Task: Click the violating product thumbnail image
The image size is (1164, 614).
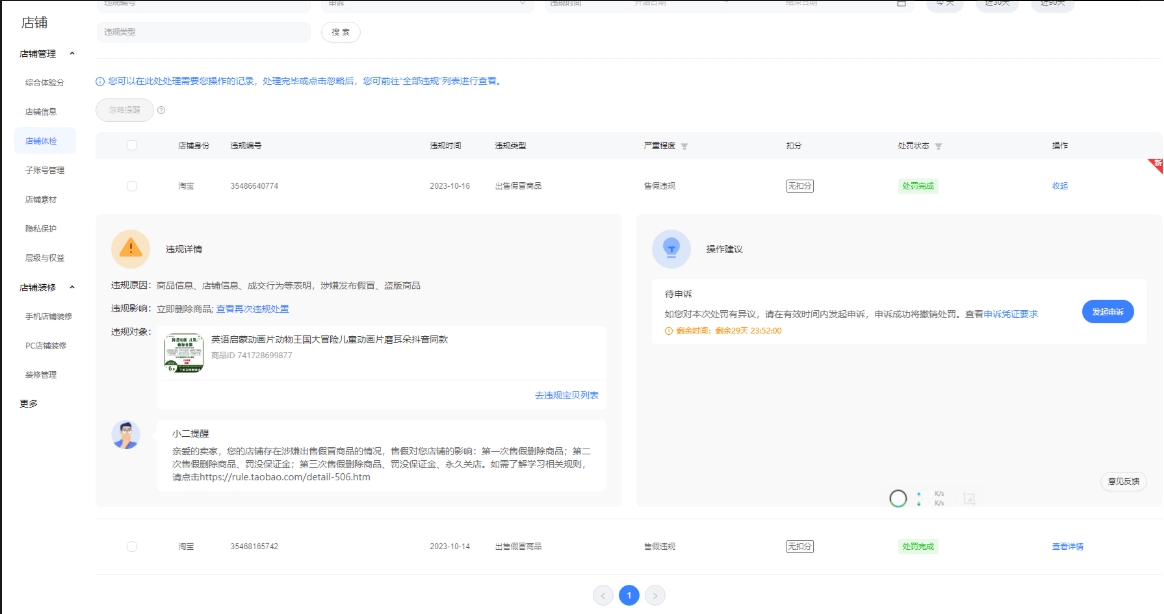Action: 183,354
